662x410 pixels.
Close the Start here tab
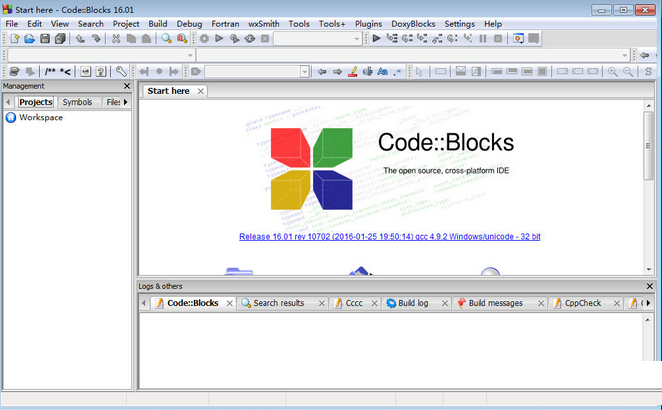(201, 91)
